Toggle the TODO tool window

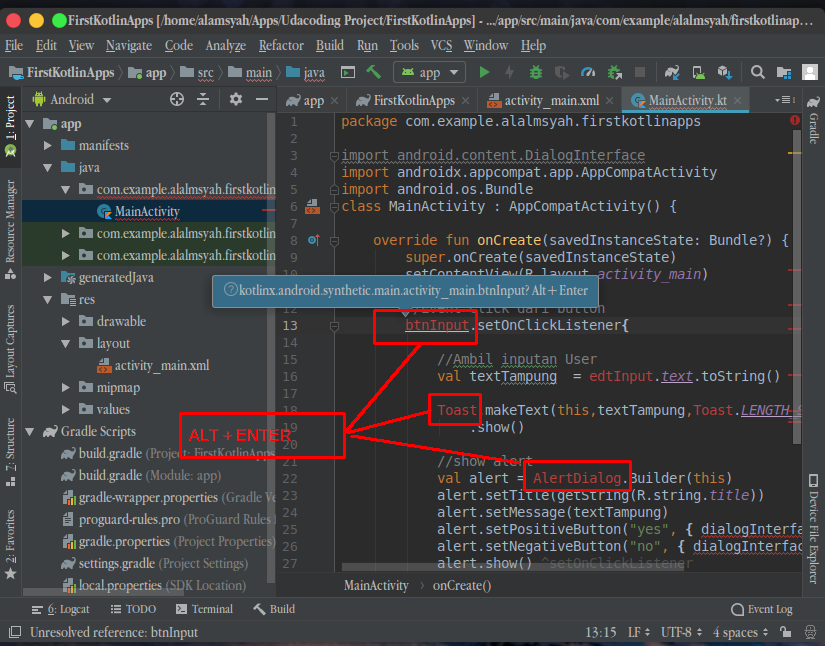click(x=133, y=609)
